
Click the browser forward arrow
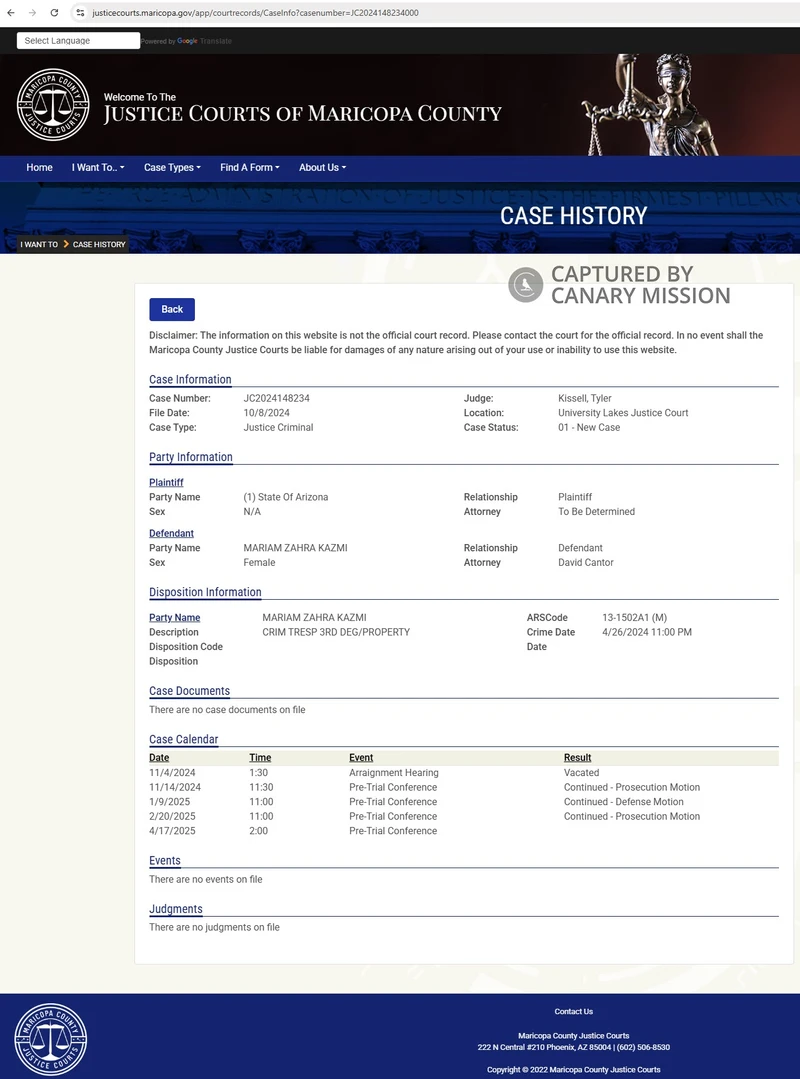[32, 13]
